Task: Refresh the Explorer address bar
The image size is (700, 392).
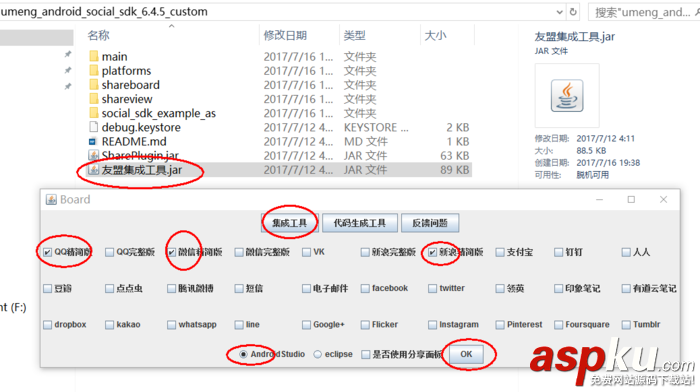Action: [573, 12]
